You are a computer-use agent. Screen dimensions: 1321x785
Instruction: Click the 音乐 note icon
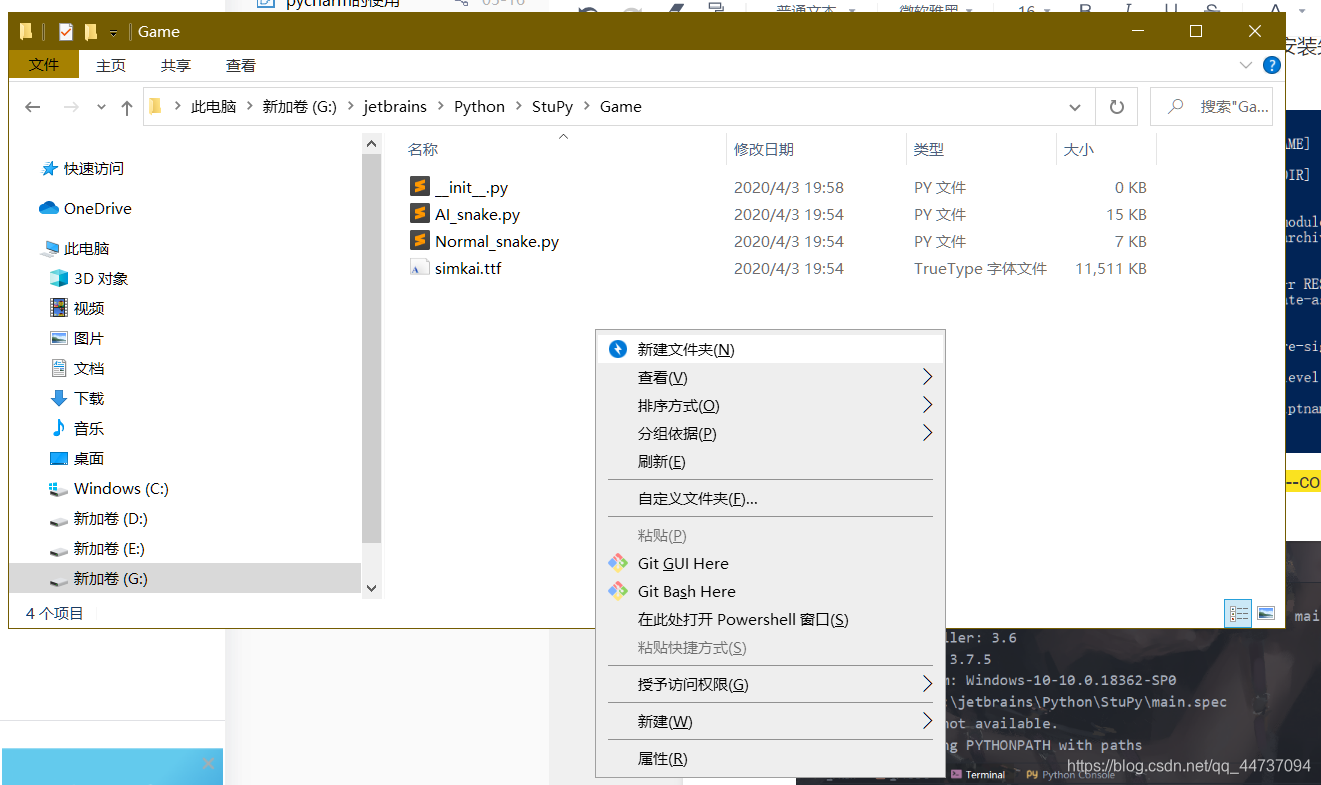pyautogui.click(x=59, y=428)
